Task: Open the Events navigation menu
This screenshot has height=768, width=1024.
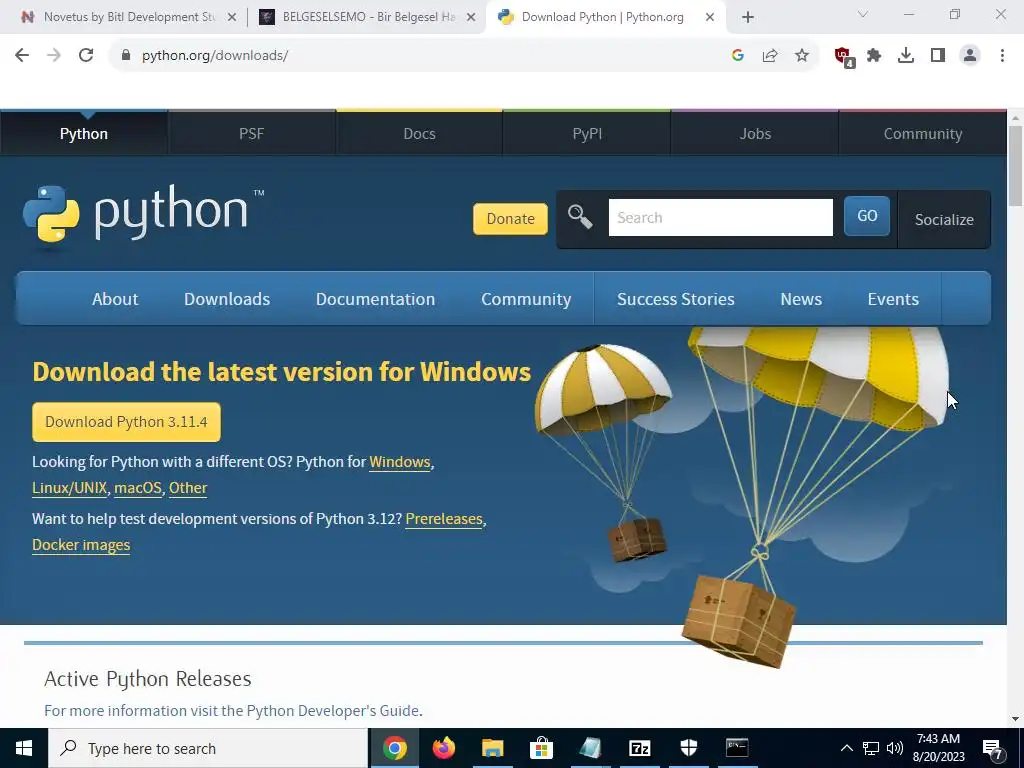Action: 893,299
